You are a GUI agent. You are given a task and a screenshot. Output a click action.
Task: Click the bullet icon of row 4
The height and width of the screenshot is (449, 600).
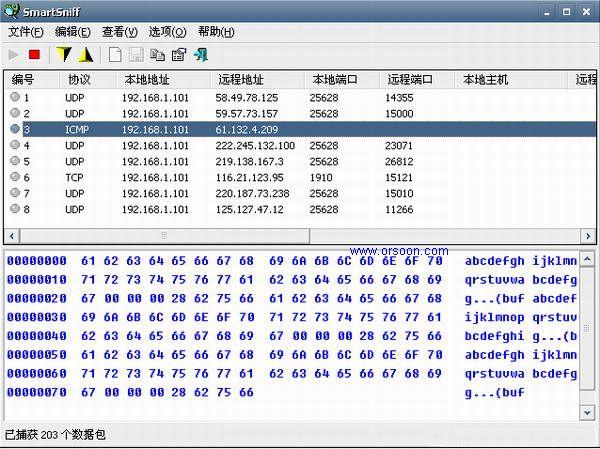15,145
